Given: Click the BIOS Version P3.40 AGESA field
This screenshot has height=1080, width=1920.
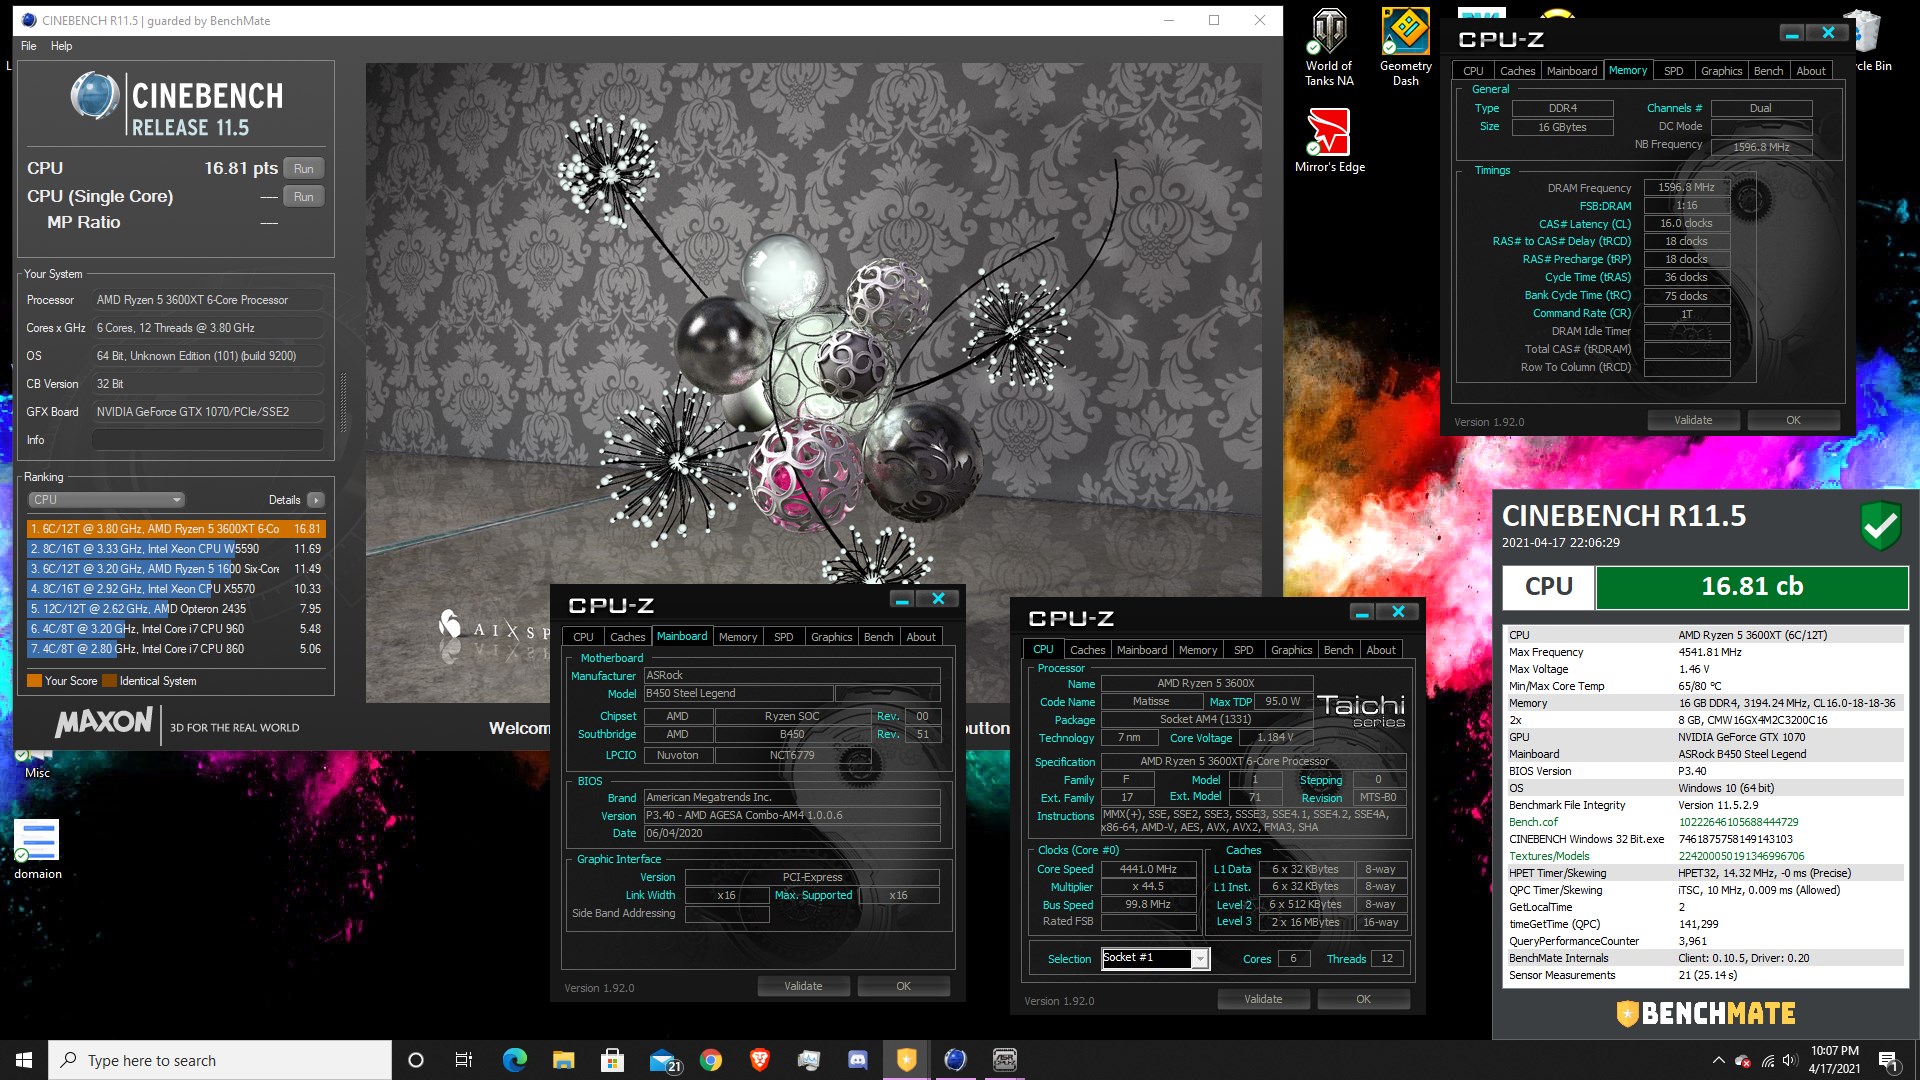Looking at the screenshot, I should 792,815.
